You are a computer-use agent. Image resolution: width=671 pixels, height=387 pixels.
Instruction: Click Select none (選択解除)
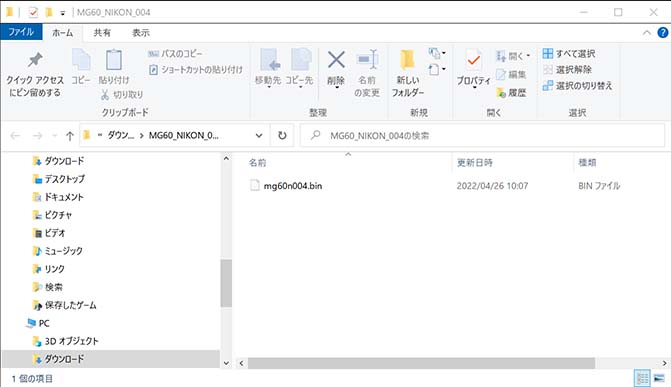coord(567,69)
